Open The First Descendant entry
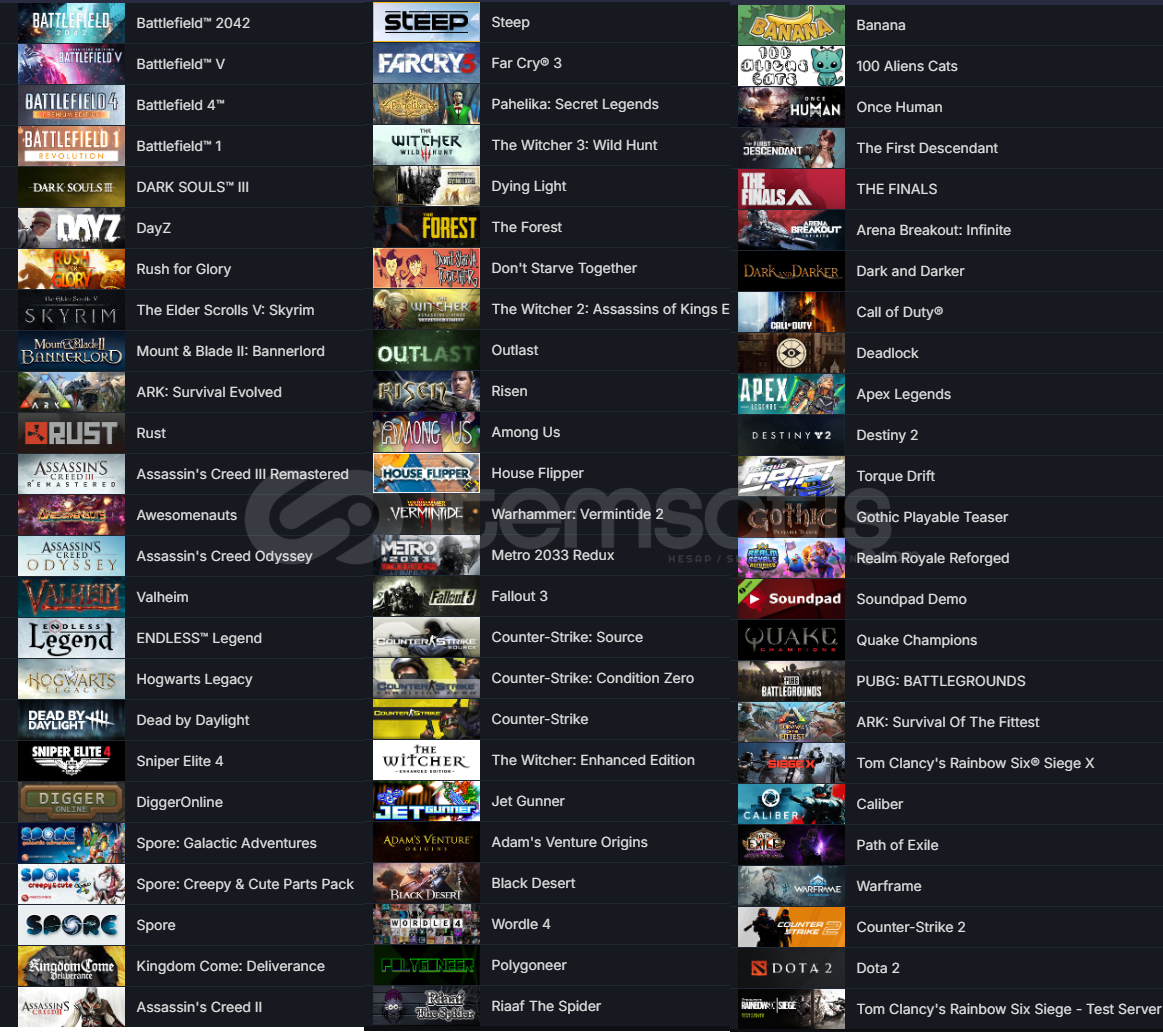1163x1035 pixels. coord(927,148)
